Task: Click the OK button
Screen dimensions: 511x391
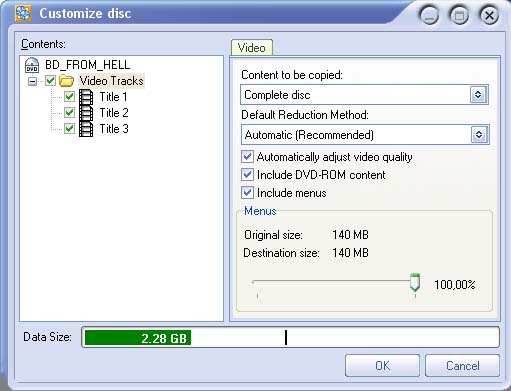Action: [x=382, y=366]
